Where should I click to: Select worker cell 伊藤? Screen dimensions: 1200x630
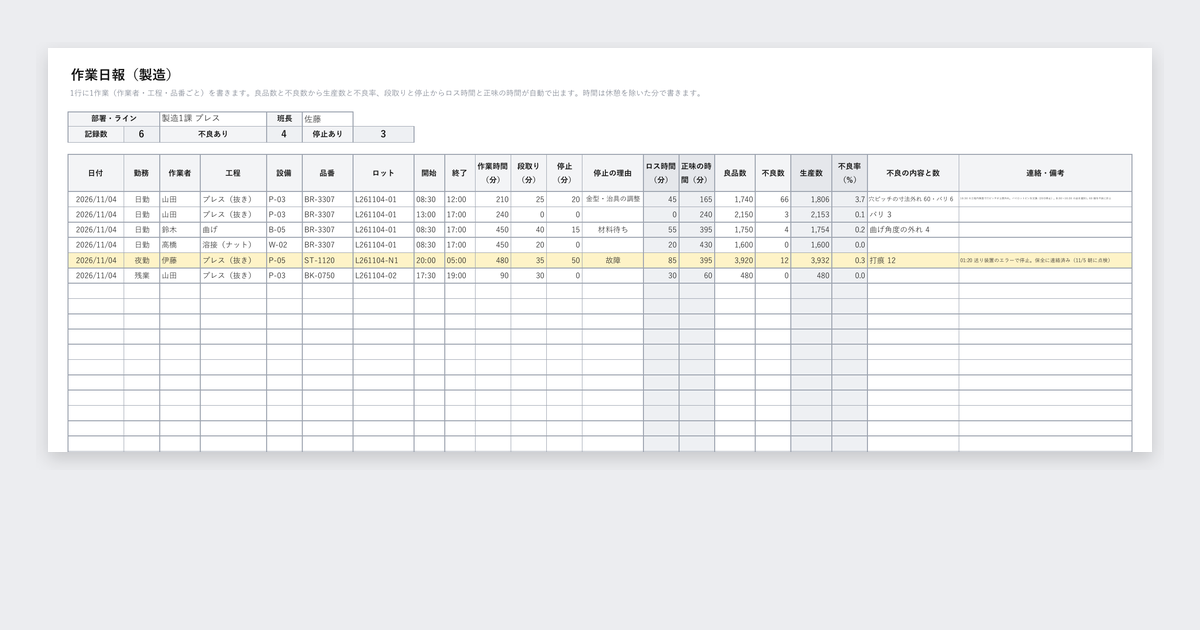[x=180, y=260]
